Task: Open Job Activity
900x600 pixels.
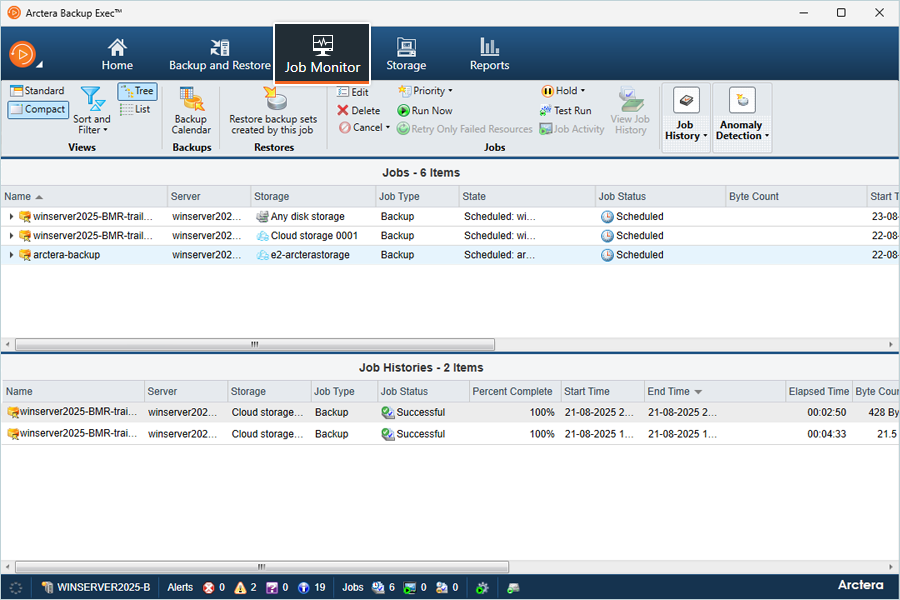Action: click(x=572, y=129)
